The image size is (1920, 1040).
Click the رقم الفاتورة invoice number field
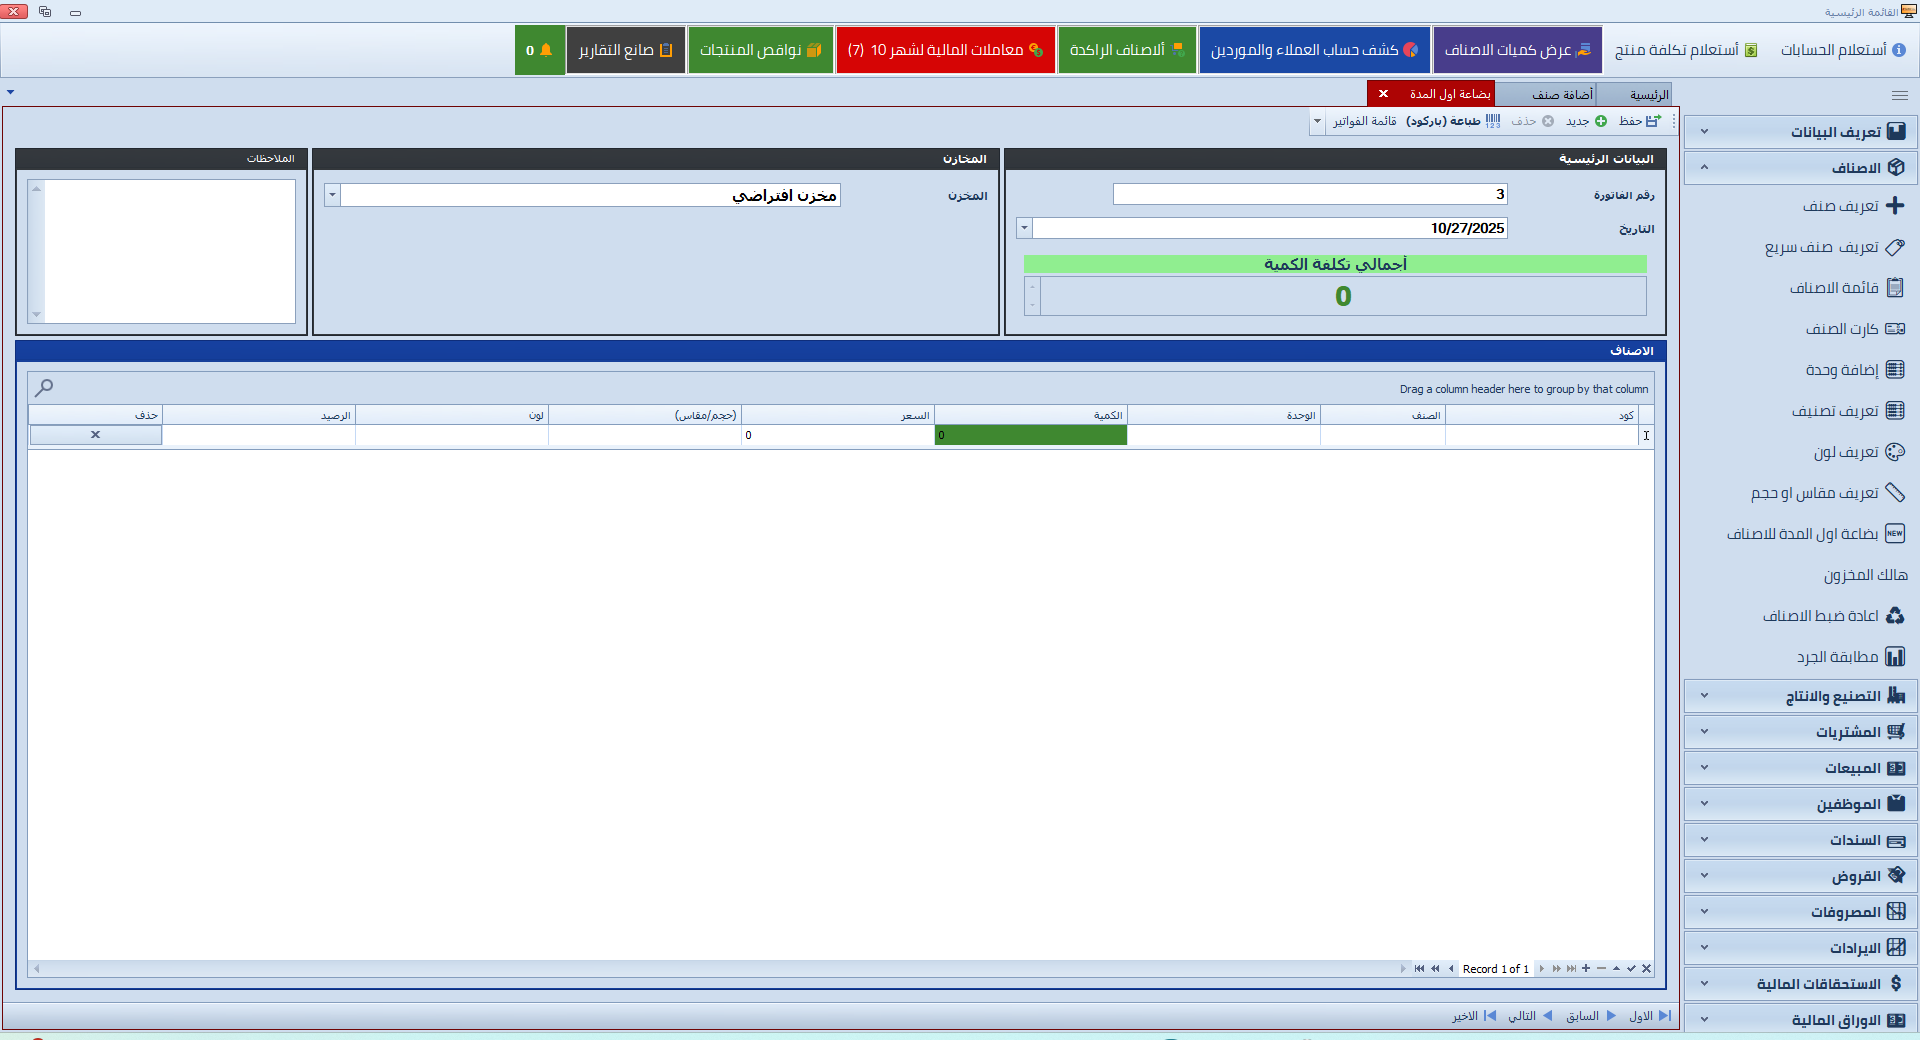tap(1310, 194)
